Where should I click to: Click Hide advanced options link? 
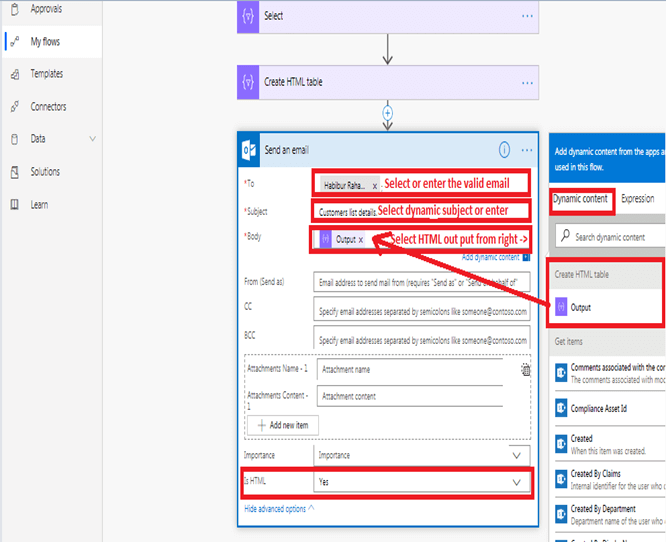279,508
